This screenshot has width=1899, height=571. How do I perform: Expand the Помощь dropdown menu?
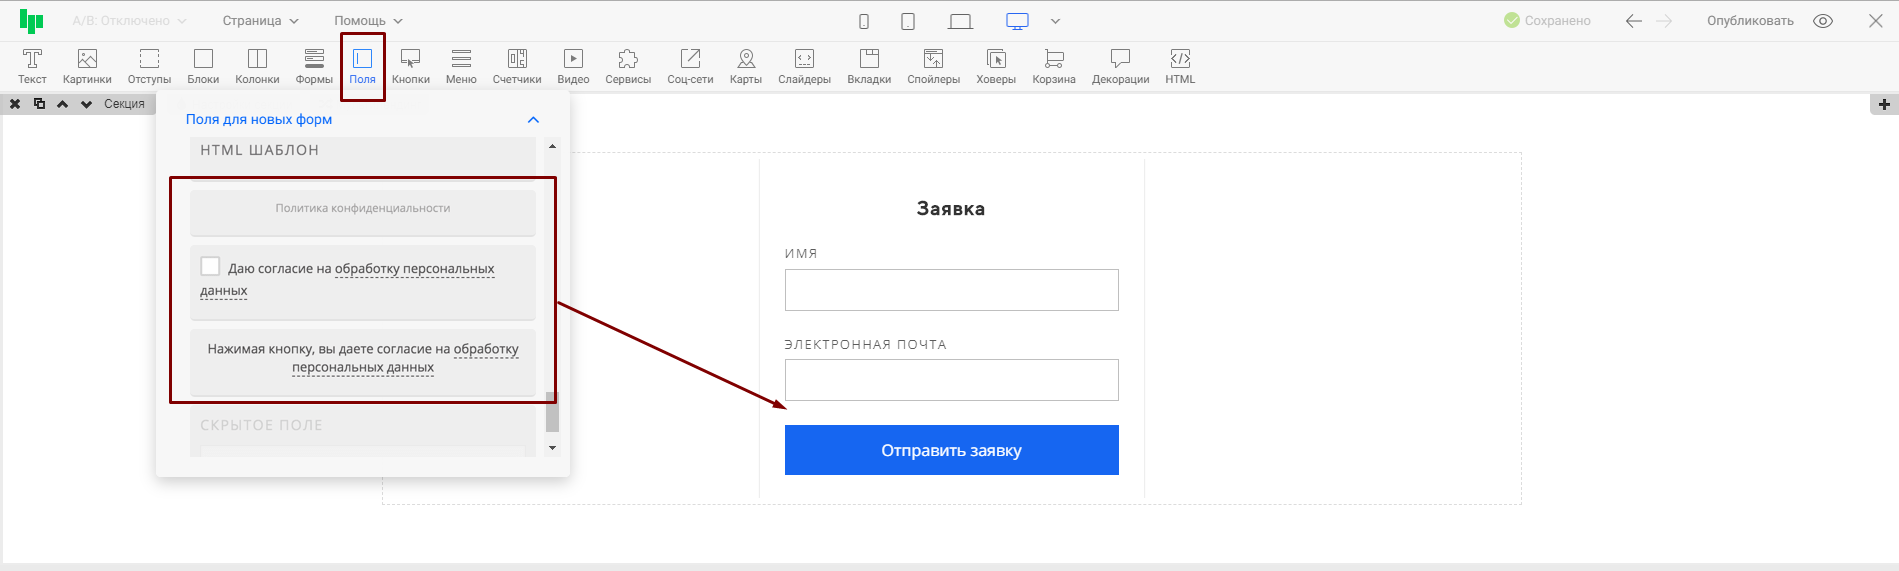368,21
